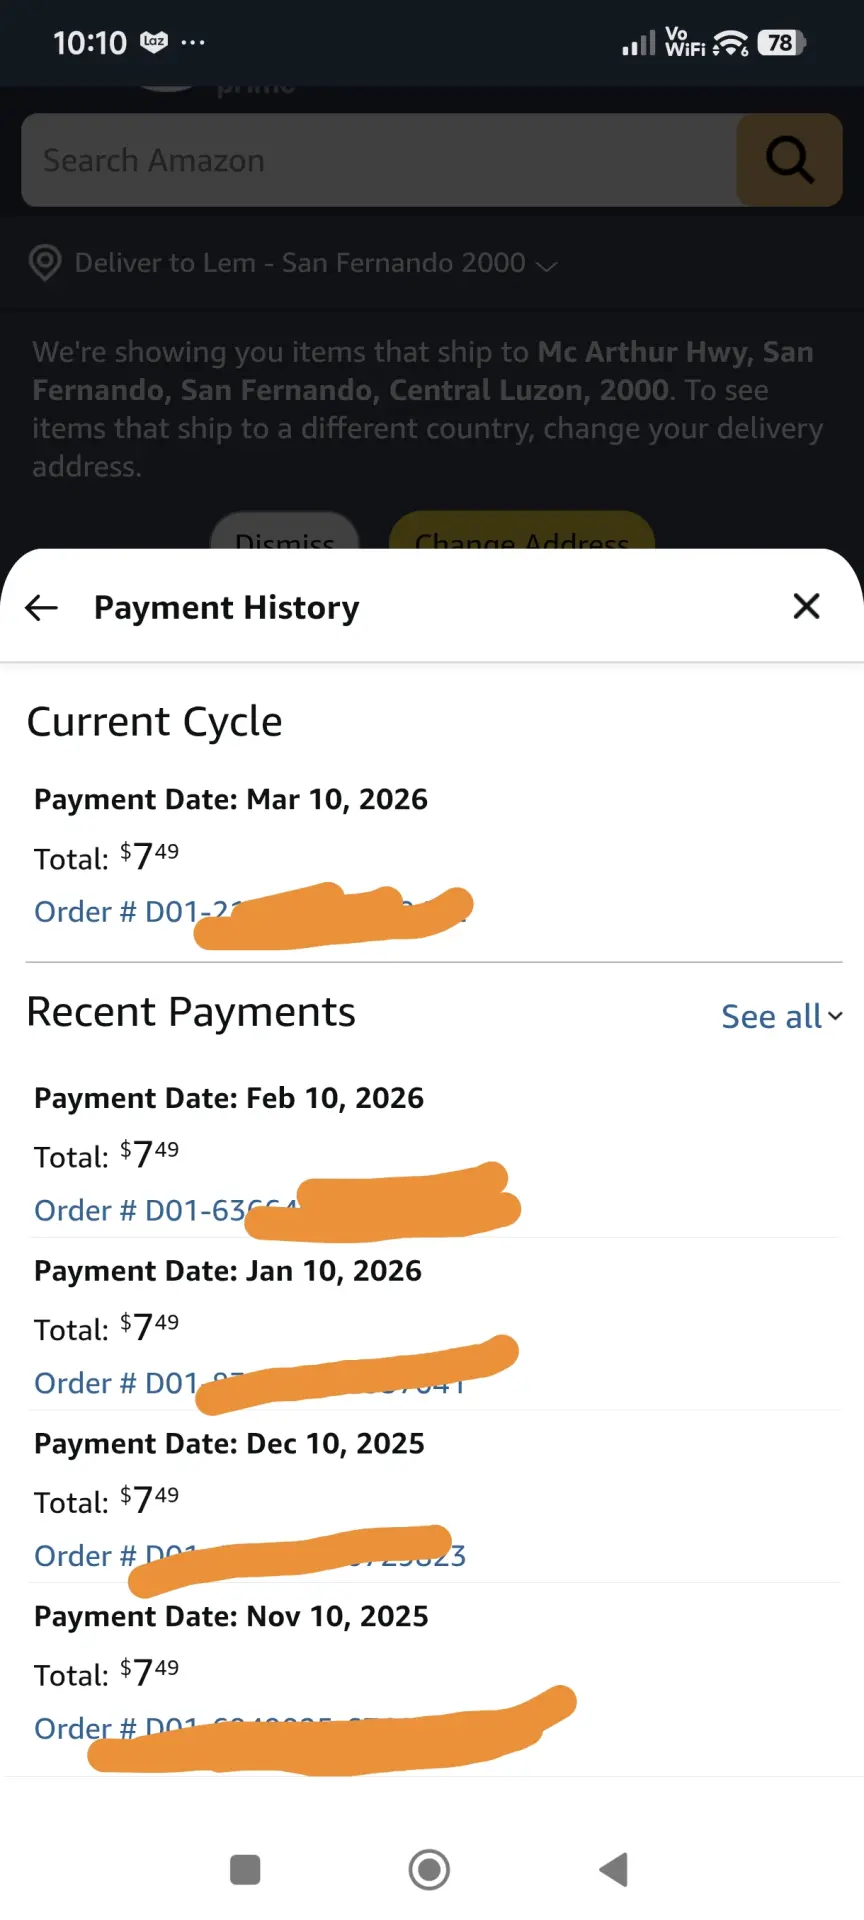
Task: Tap the location pin icon
Action: tap(45, 263)
